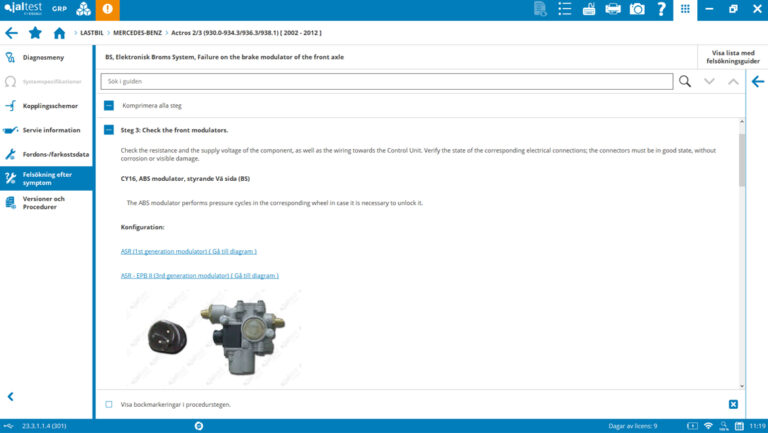The width and height of the screenshot is (768, 433).
Task: Click the Jaltest logo
Action: click(x=23, y=8)
